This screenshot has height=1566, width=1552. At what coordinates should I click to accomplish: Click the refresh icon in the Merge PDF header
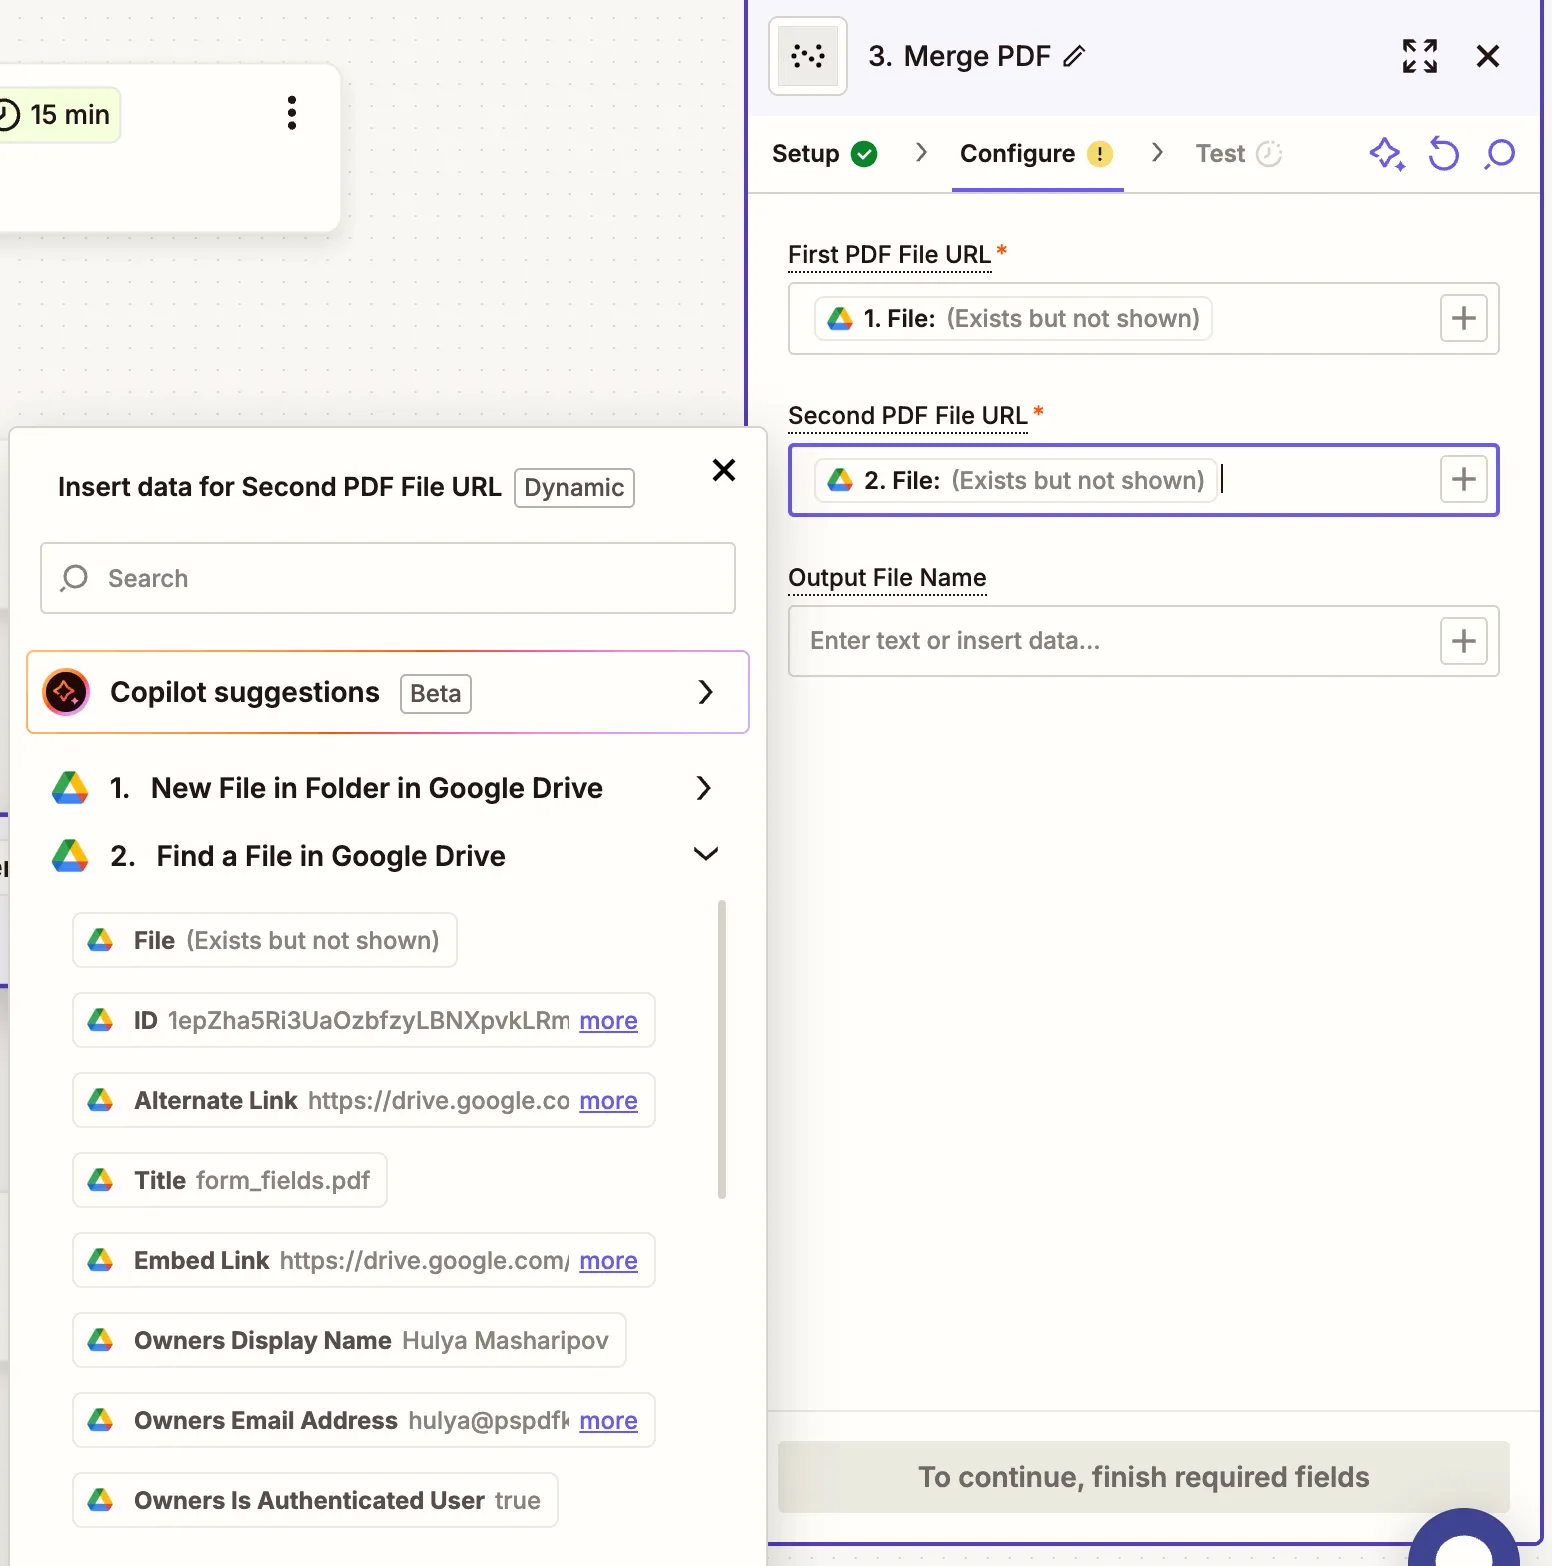[x=1443, y=154]
